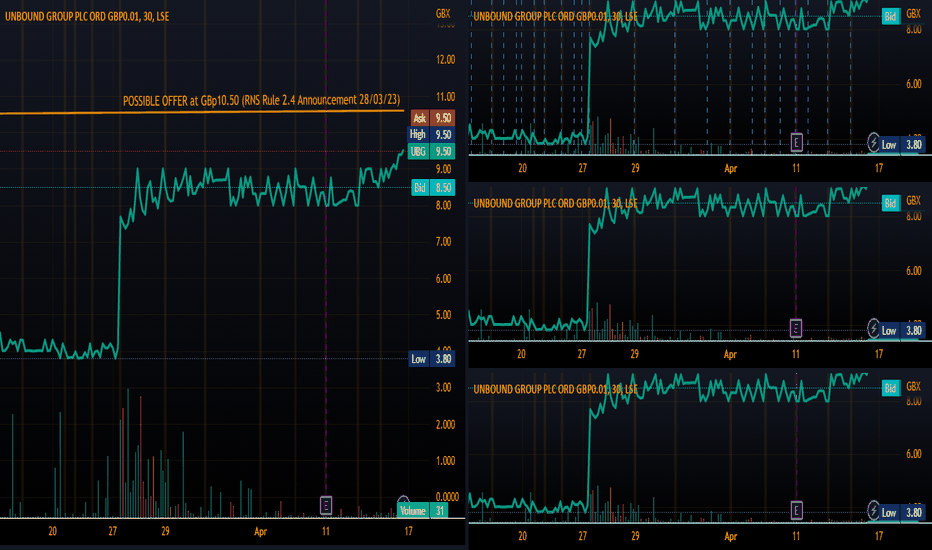The height and width of the screenshot is (550, 932).
Task: Click the Ask 9.50 price label
Action: point(433,118)
